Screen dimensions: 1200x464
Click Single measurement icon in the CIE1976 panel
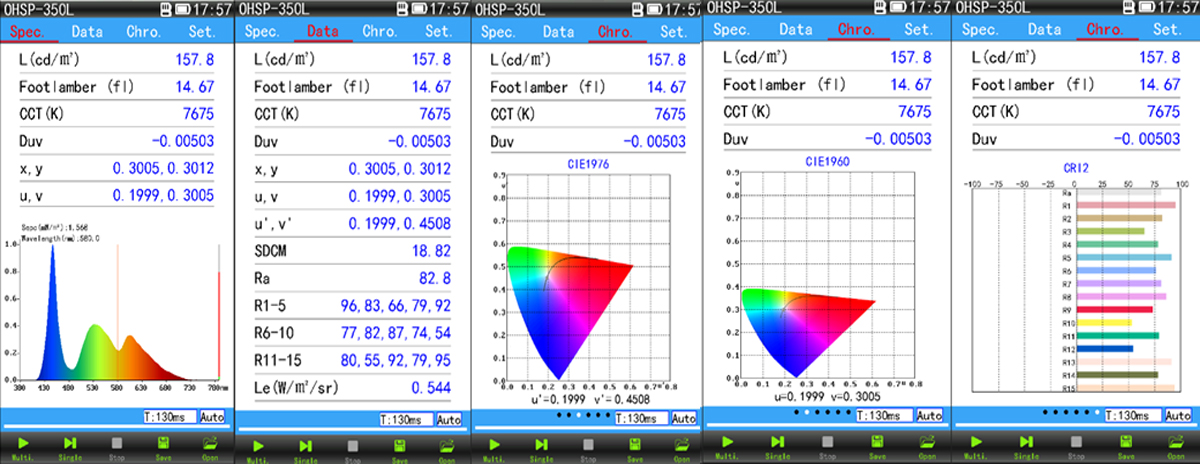pos(540,446)
